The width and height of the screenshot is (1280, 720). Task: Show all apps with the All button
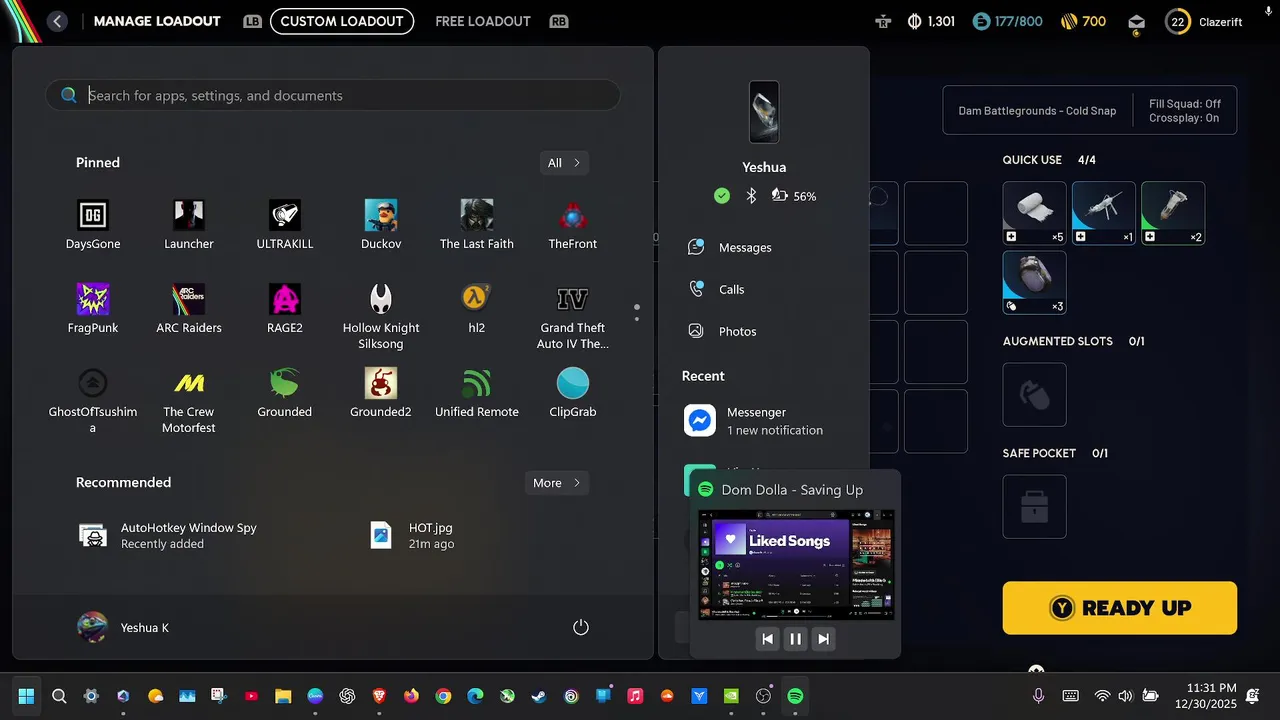point(563,163)
